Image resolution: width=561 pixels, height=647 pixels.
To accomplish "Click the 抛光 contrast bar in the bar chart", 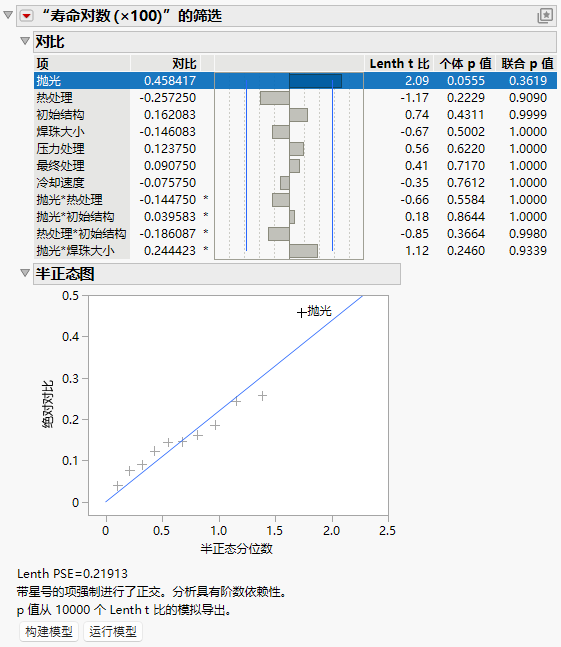I will [x=316, y=81].
